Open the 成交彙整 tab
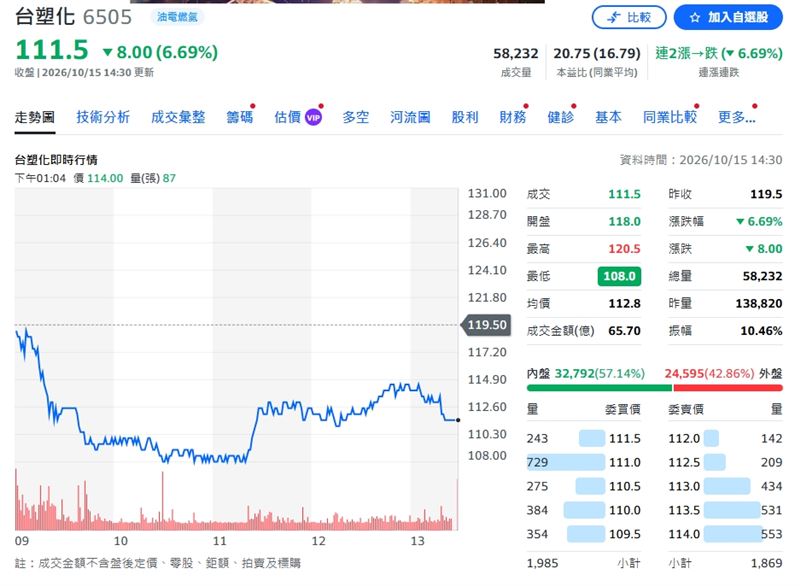Image resolution: width=800 pixels, height=586 pixels. pos(178,117)
